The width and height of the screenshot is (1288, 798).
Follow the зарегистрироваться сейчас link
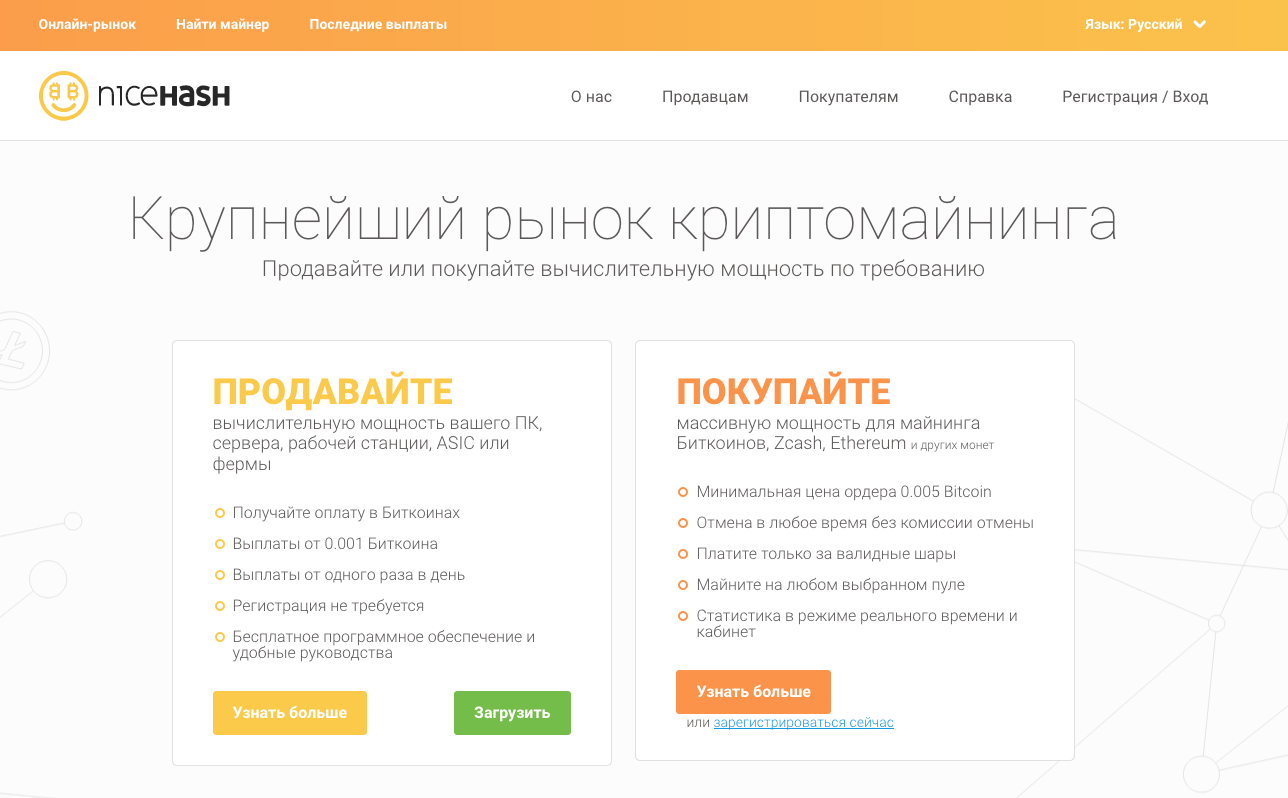coord(804,723)
